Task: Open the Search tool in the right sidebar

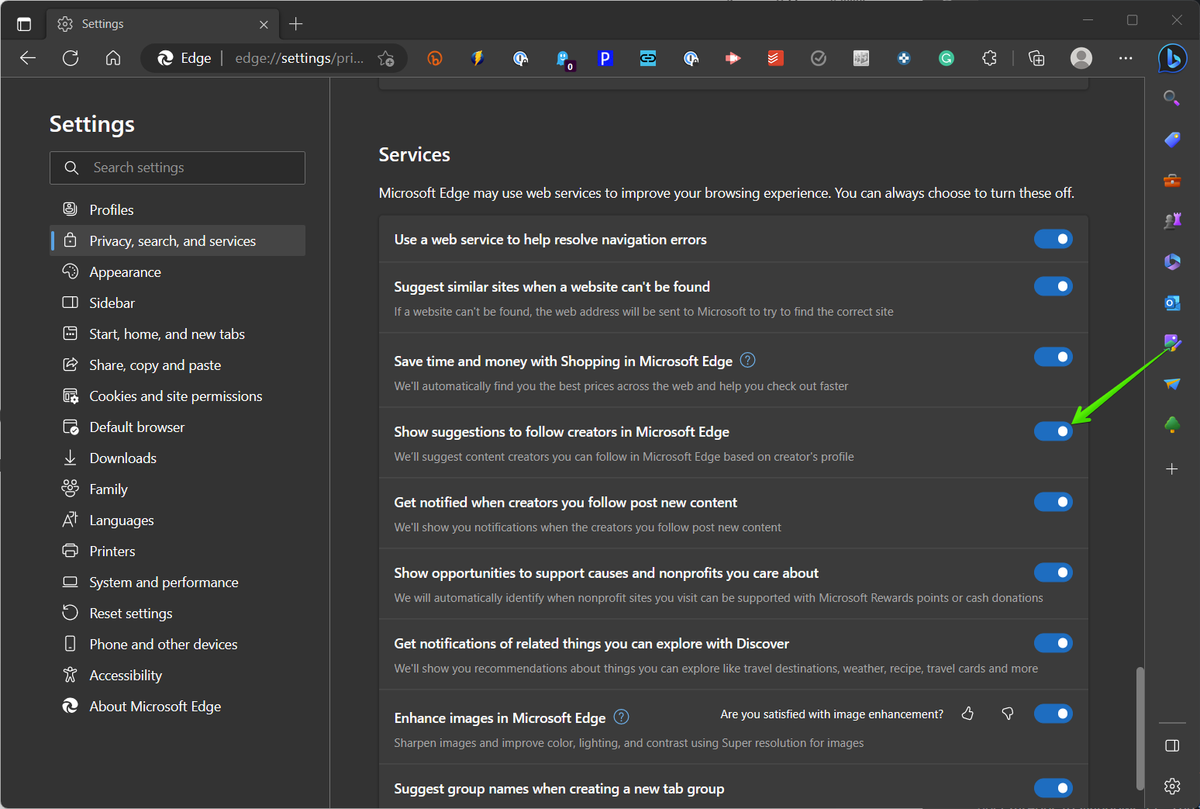Action: [1171, 98]
